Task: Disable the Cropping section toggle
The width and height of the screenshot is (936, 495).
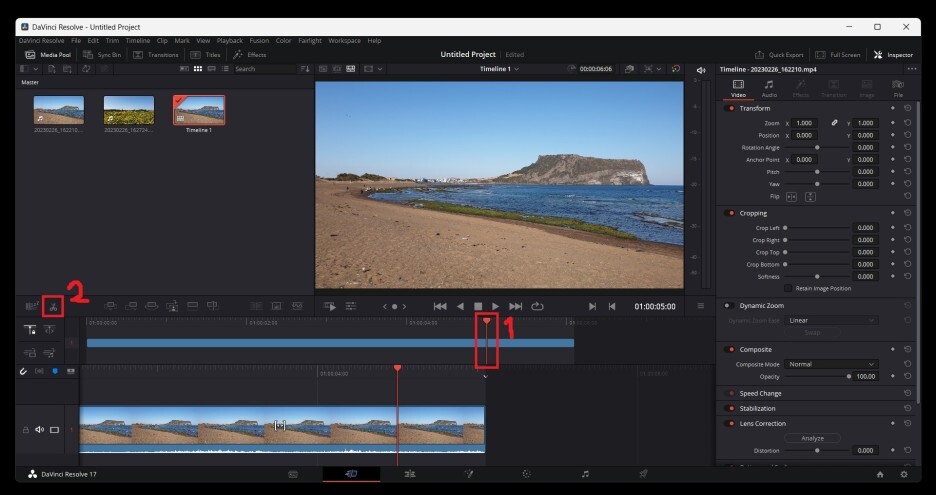Action: point(731,213)
